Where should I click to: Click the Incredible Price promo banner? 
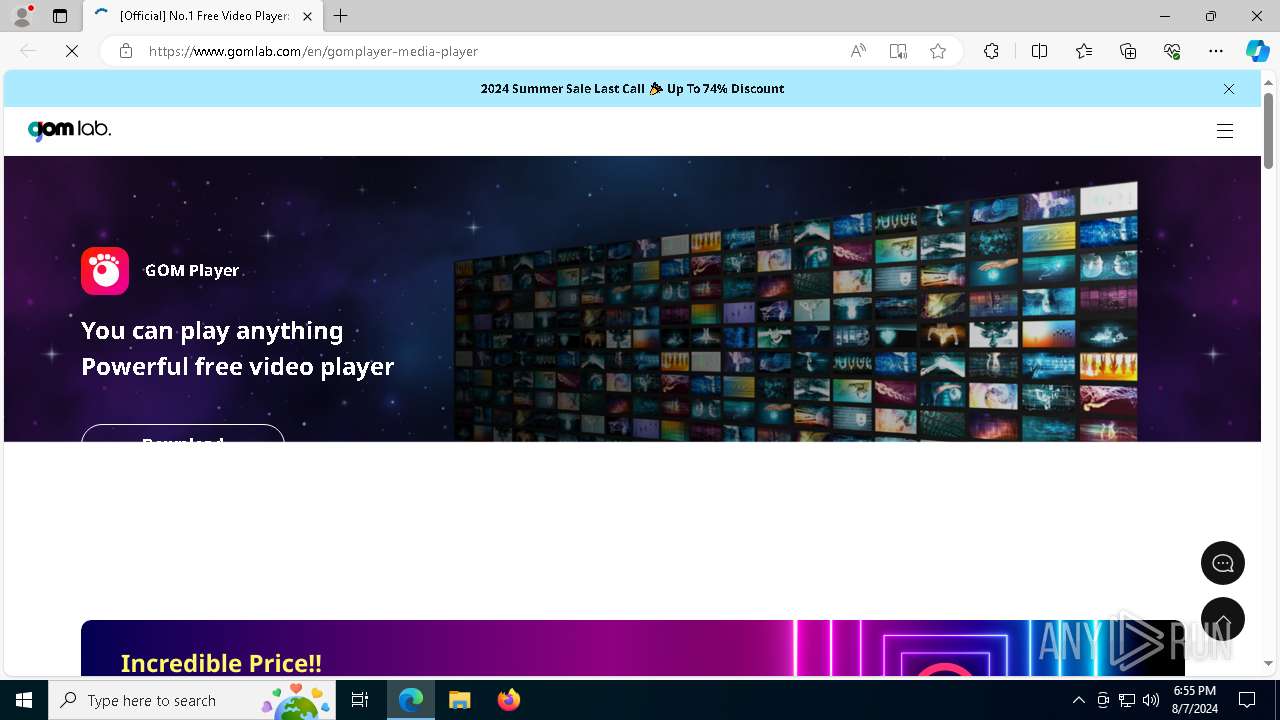click(633, 648)
